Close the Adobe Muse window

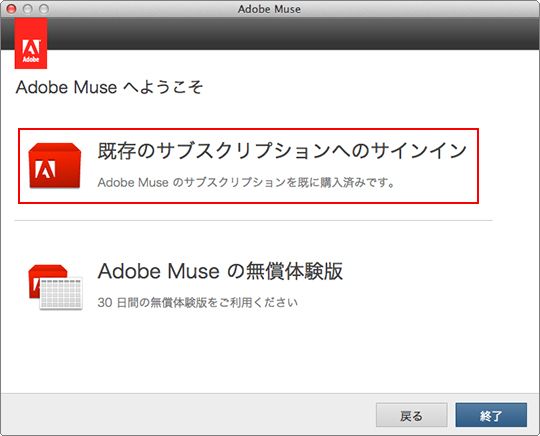tap(11, 9)
